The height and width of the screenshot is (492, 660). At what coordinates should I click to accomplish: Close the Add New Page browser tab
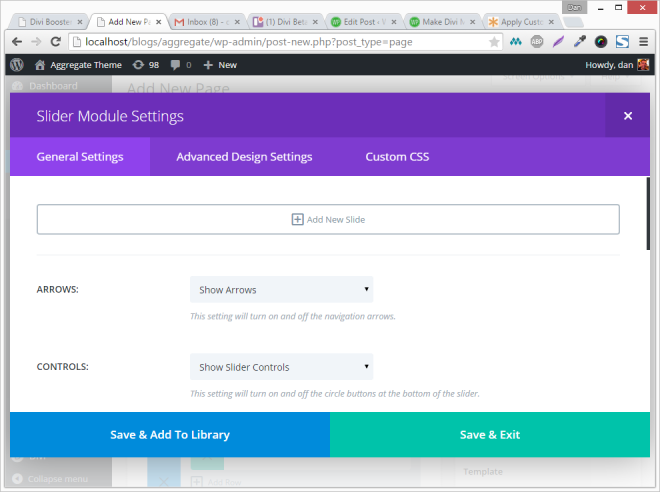coord(158,22)
